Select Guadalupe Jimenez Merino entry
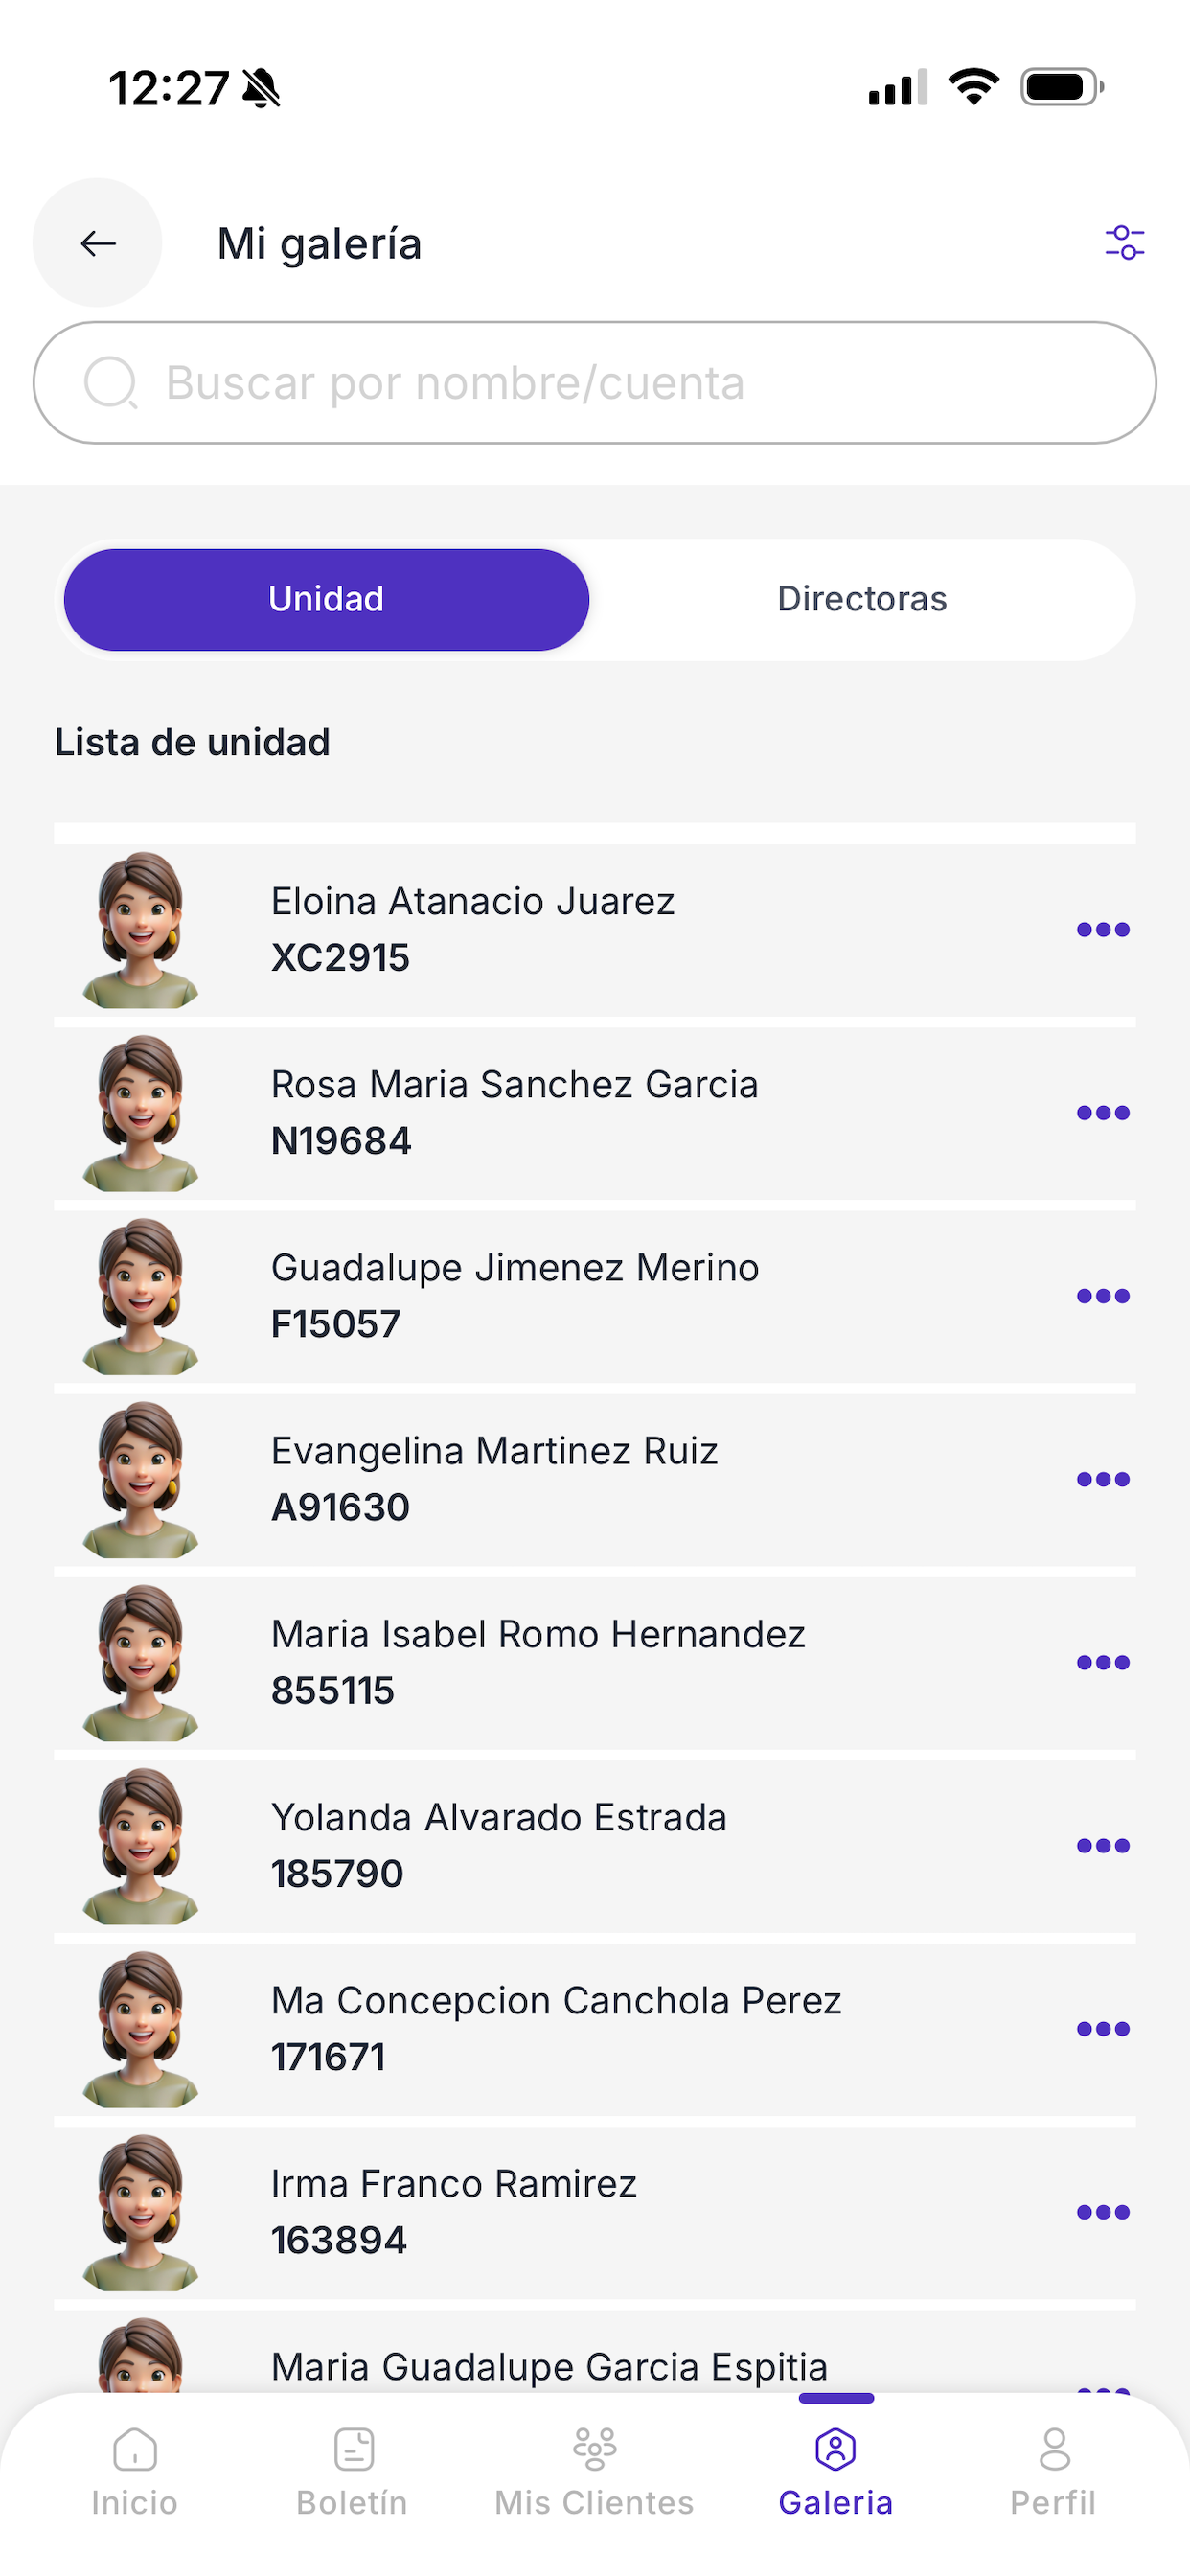 (x=595, y=1296)
